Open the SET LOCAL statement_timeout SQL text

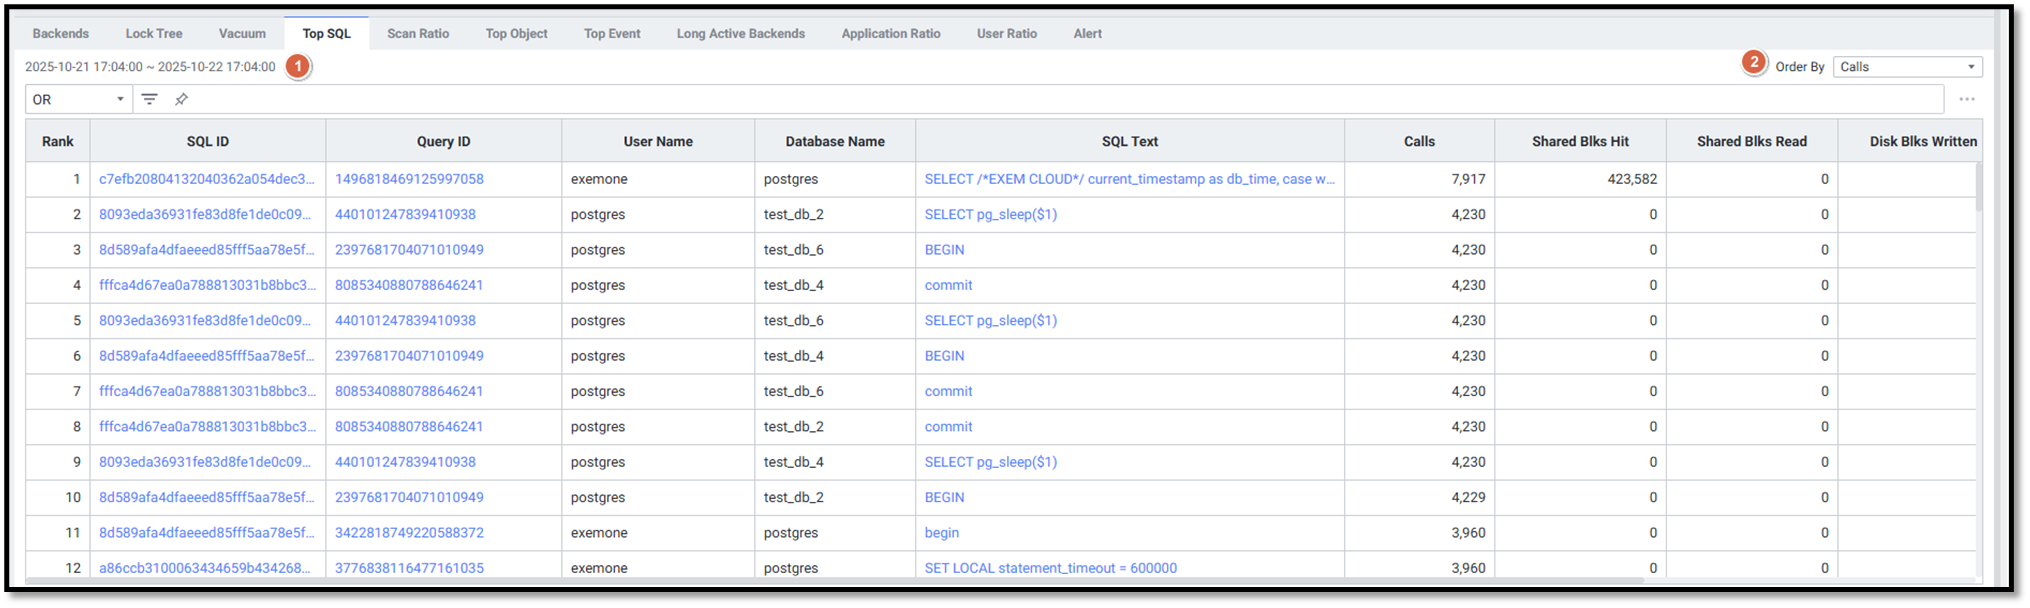1050,568
